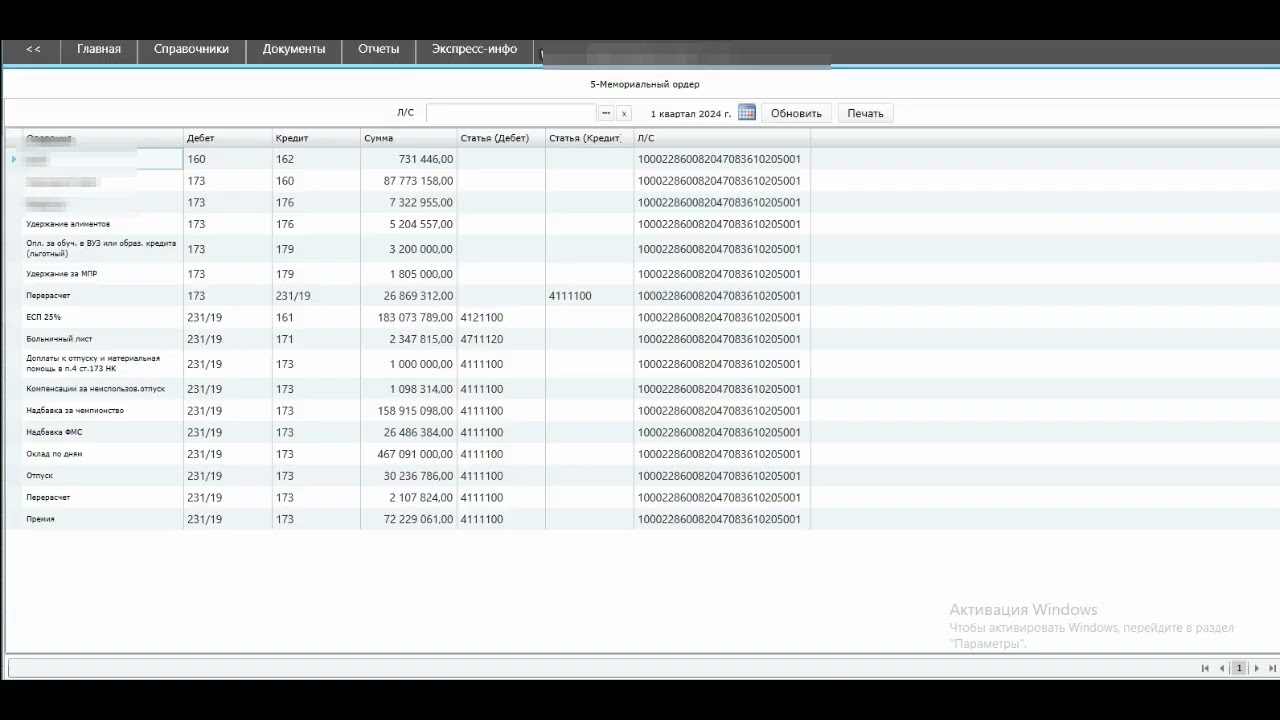Open the Экспресс-инфо menu

(x=474, y=49)
